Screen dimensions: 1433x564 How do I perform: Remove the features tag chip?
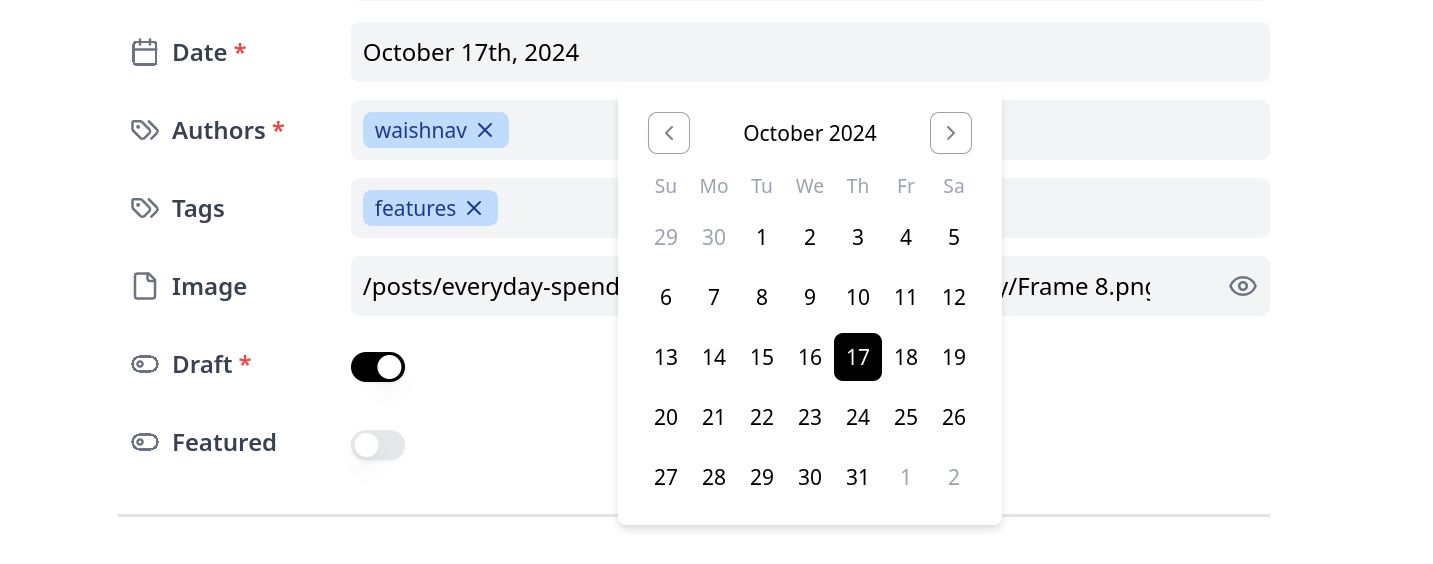pyautogui.click(x=474, y=208)
